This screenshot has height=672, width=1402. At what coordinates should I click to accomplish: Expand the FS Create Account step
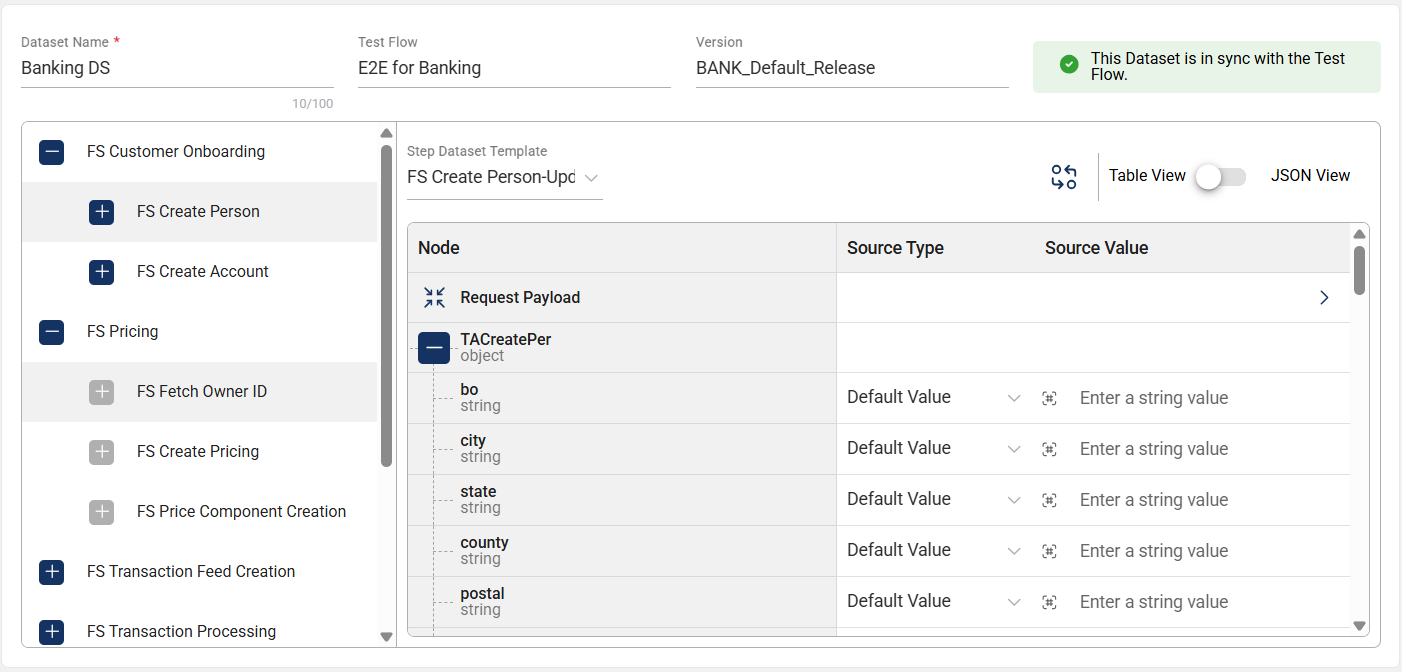coord(102,272)
